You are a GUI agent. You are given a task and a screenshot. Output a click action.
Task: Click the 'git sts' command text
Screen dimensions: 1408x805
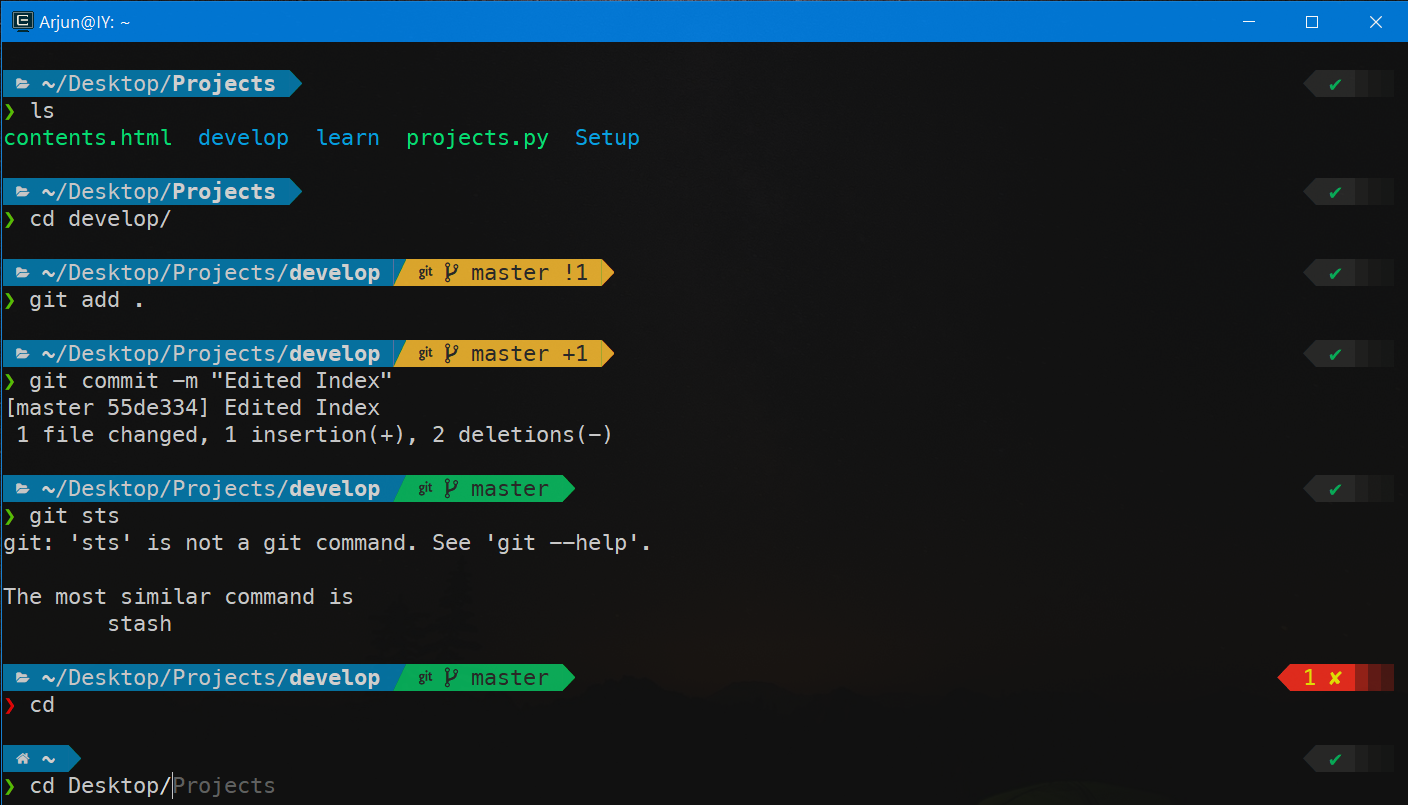(x=74, y=516)
